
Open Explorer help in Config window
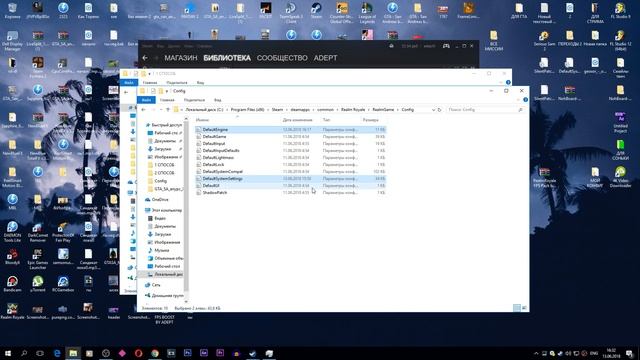tap(525, 100)
